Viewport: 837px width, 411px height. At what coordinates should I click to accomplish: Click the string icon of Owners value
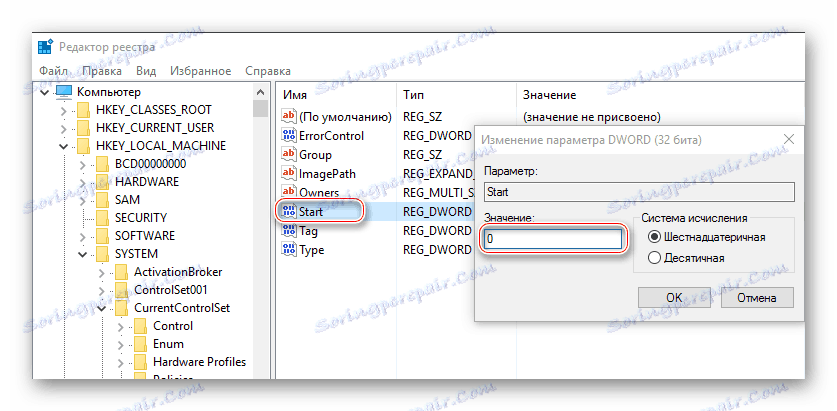288,192
